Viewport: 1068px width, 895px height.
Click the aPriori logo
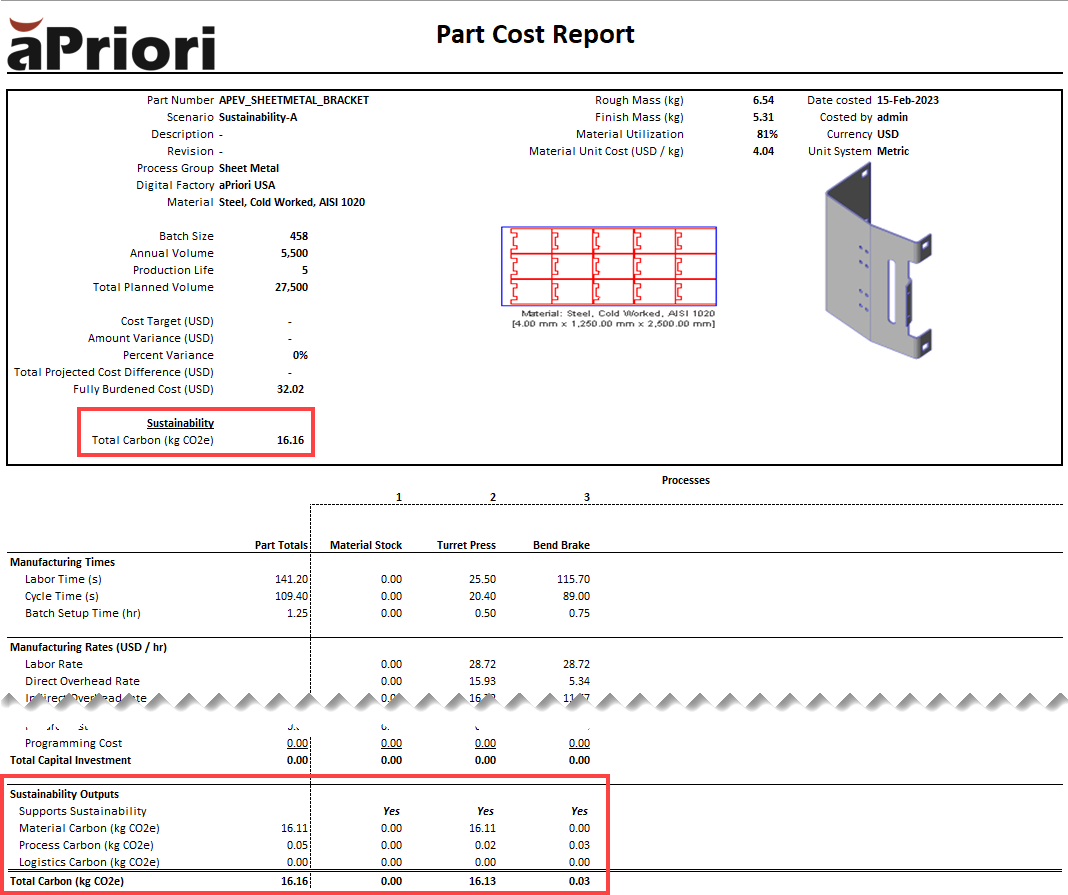coord(112,45)
